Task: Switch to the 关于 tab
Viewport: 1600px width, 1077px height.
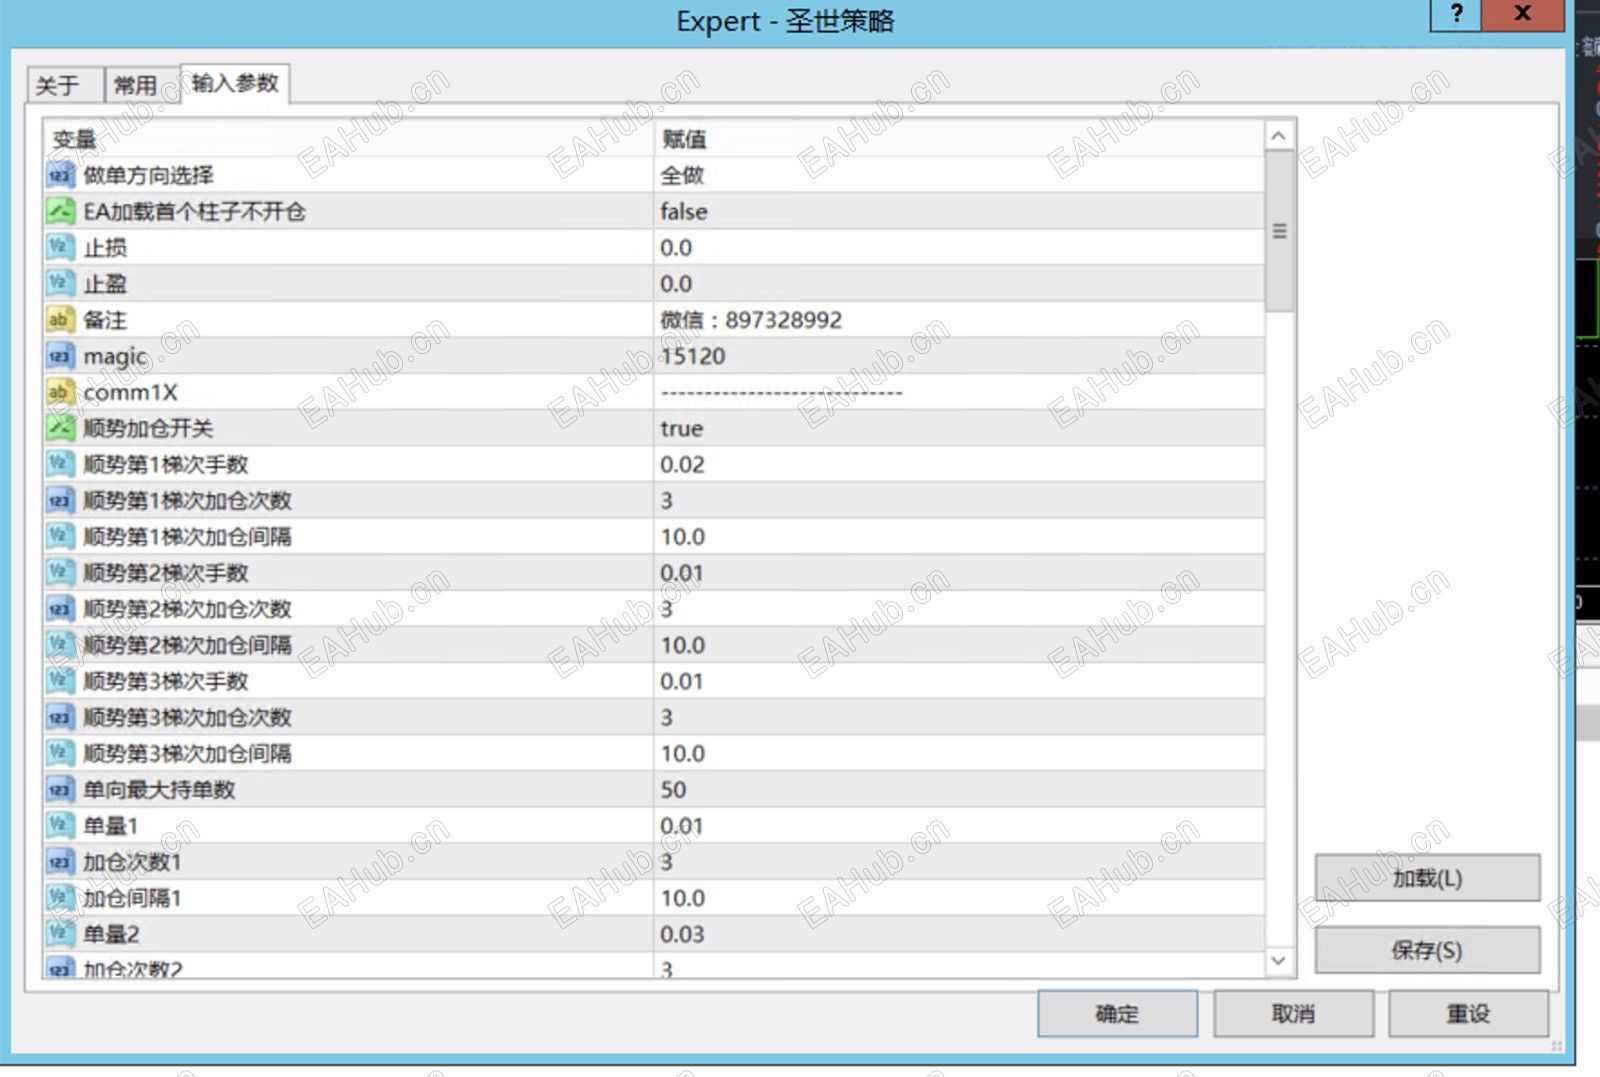Action: (65, 85)
